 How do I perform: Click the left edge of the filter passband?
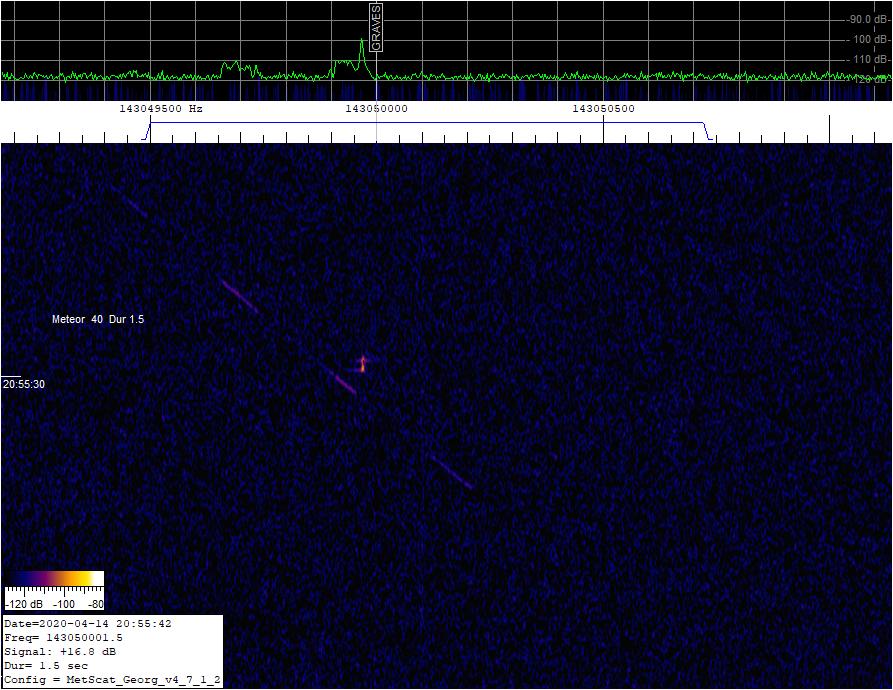(x=146, y=130)
